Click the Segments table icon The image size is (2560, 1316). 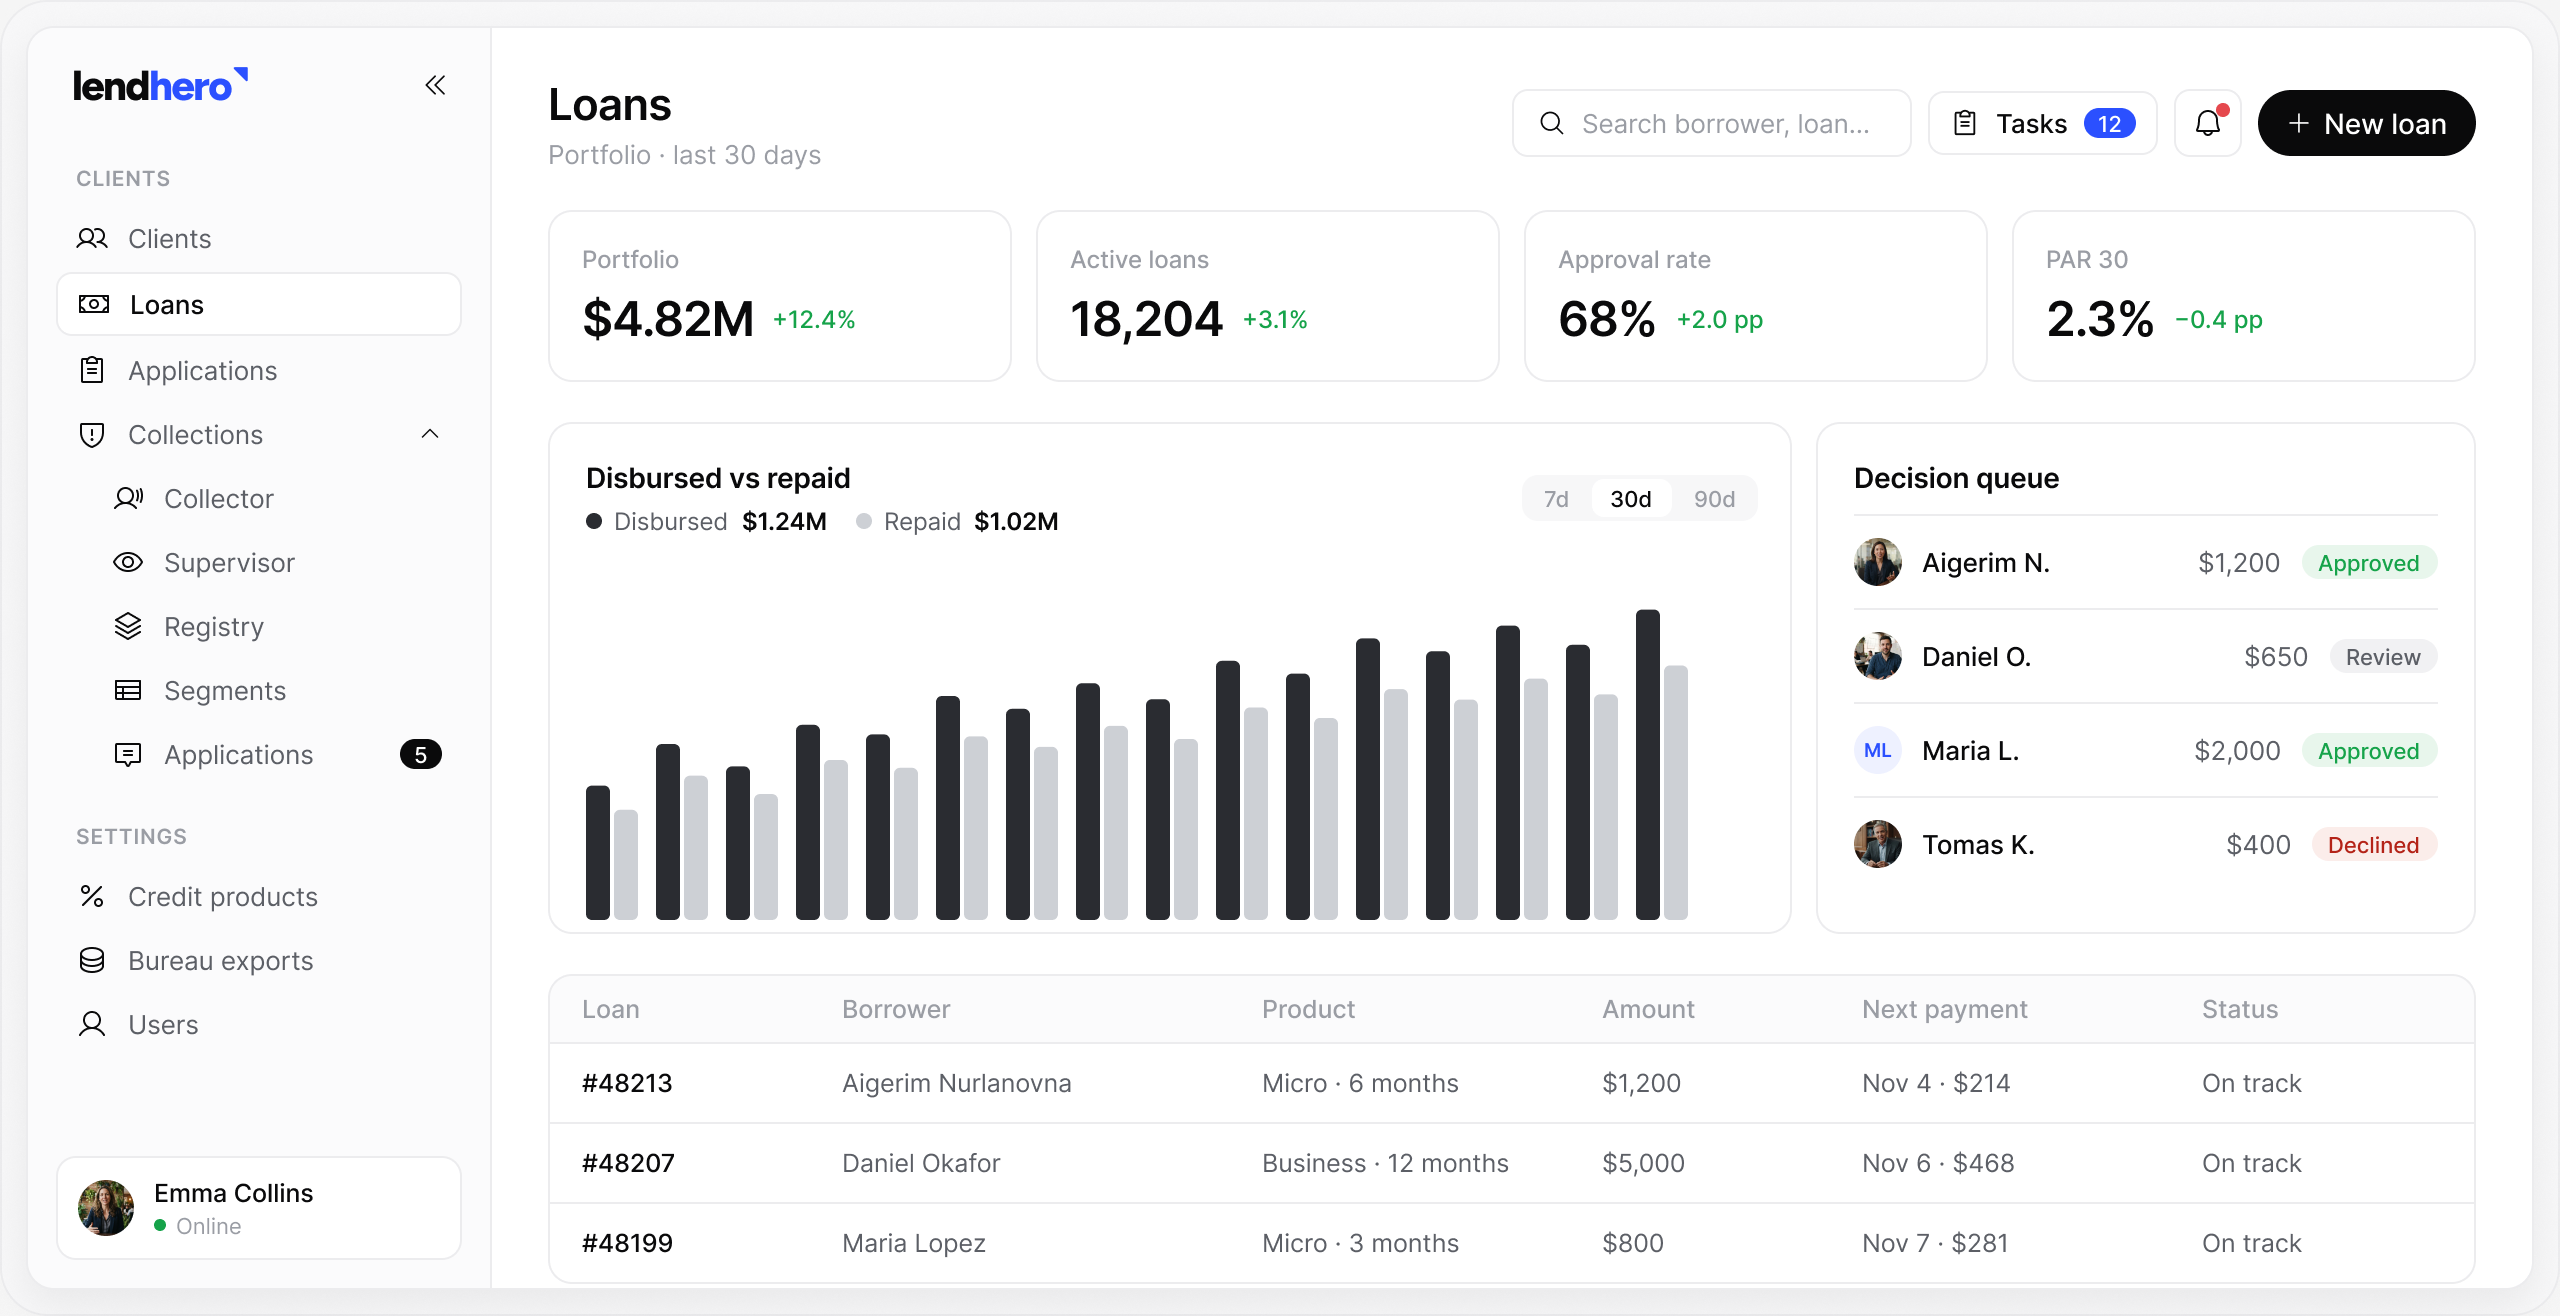tap(128, 690)
